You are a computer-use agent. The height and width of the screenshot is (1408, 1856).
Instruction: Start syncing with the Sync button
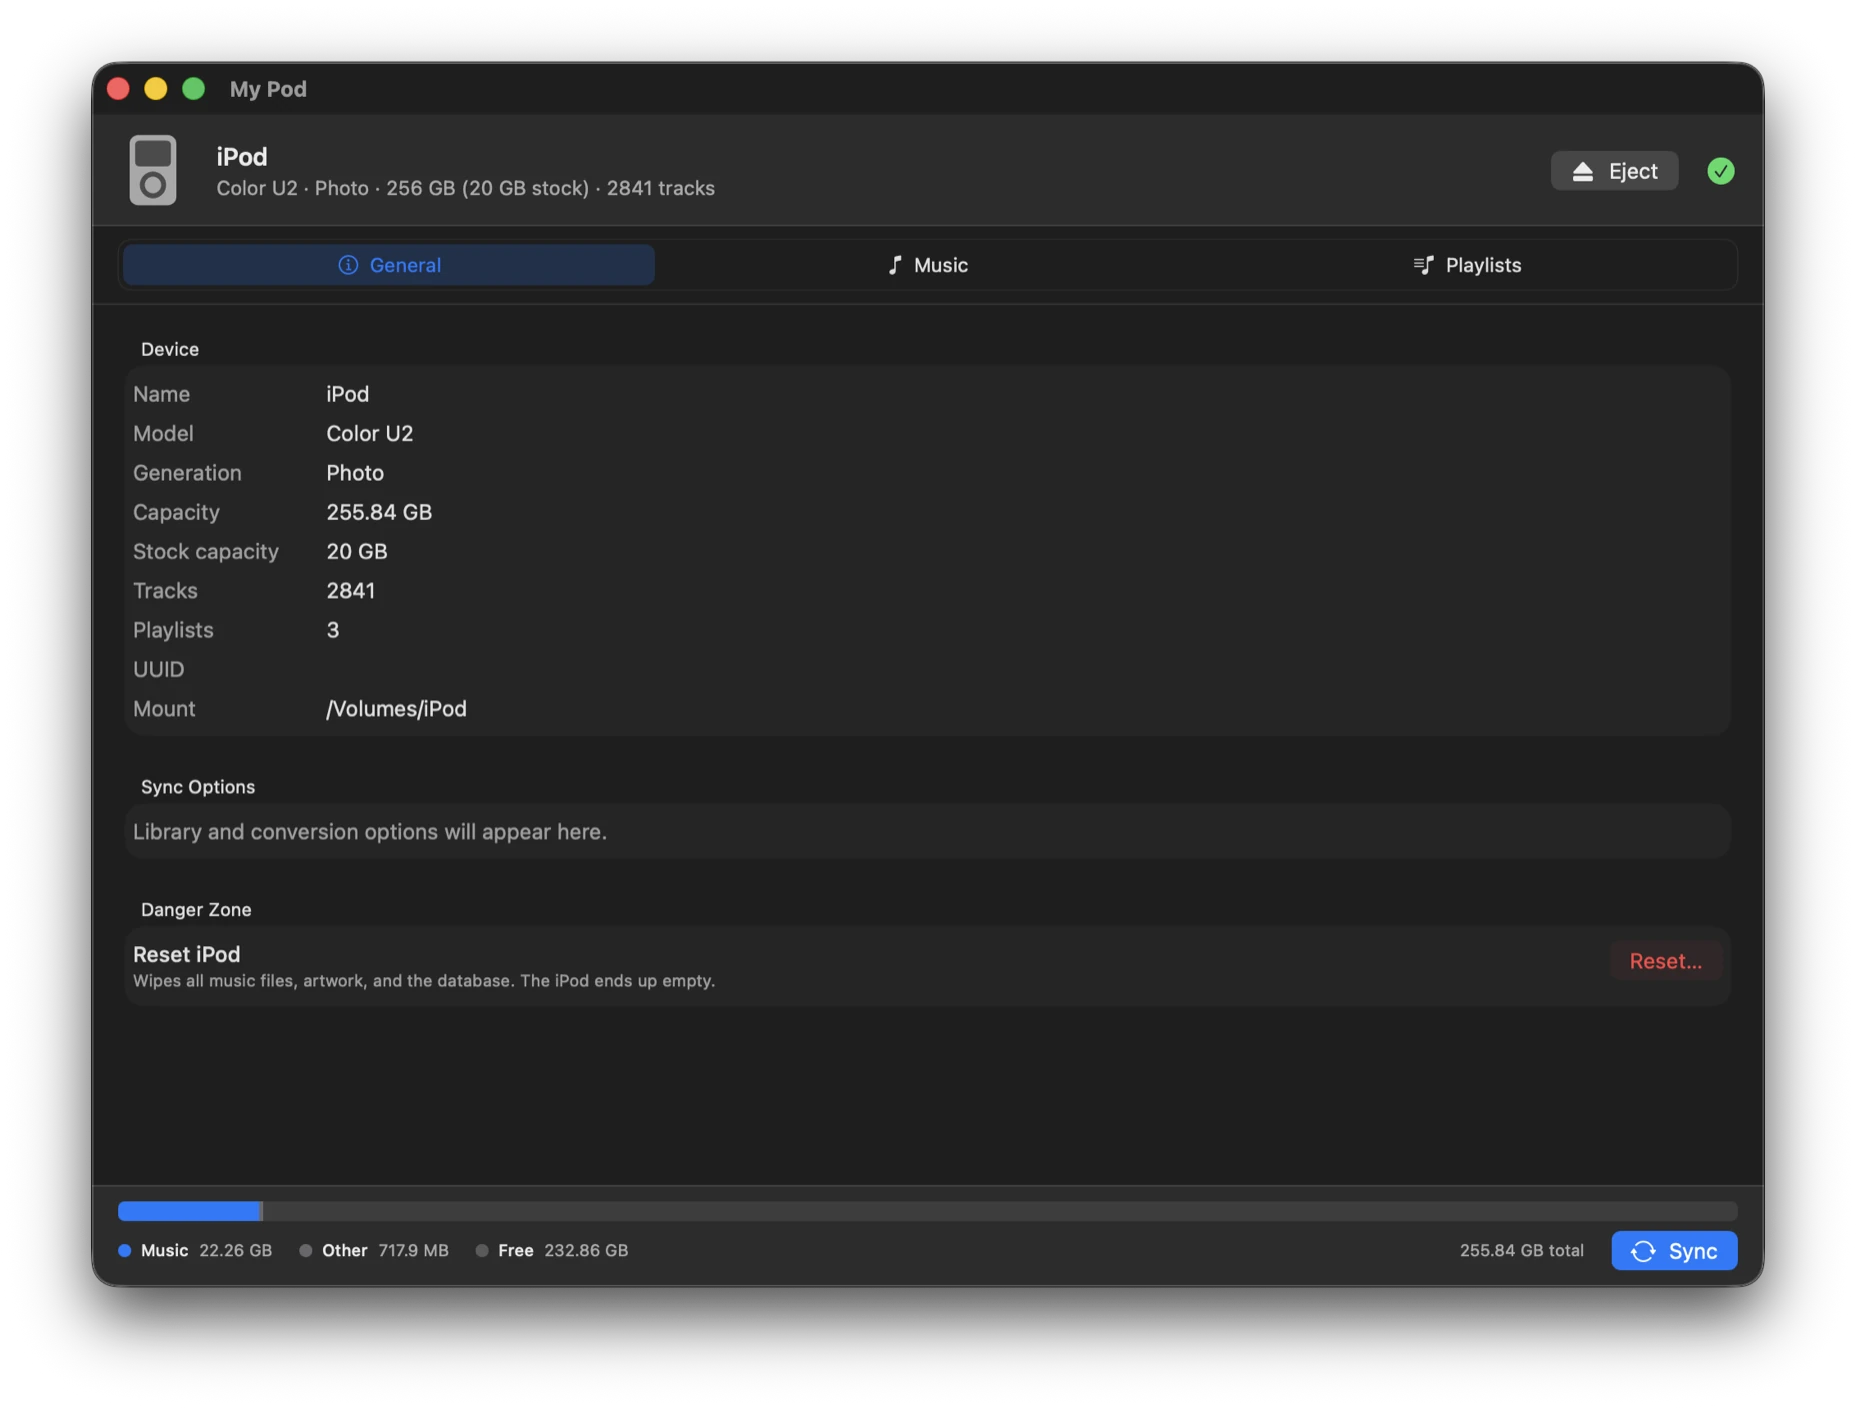[1674, 1250]
